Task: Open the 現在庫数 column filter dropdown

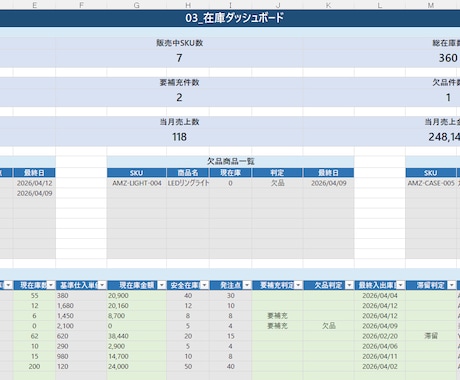Action: 51,285
